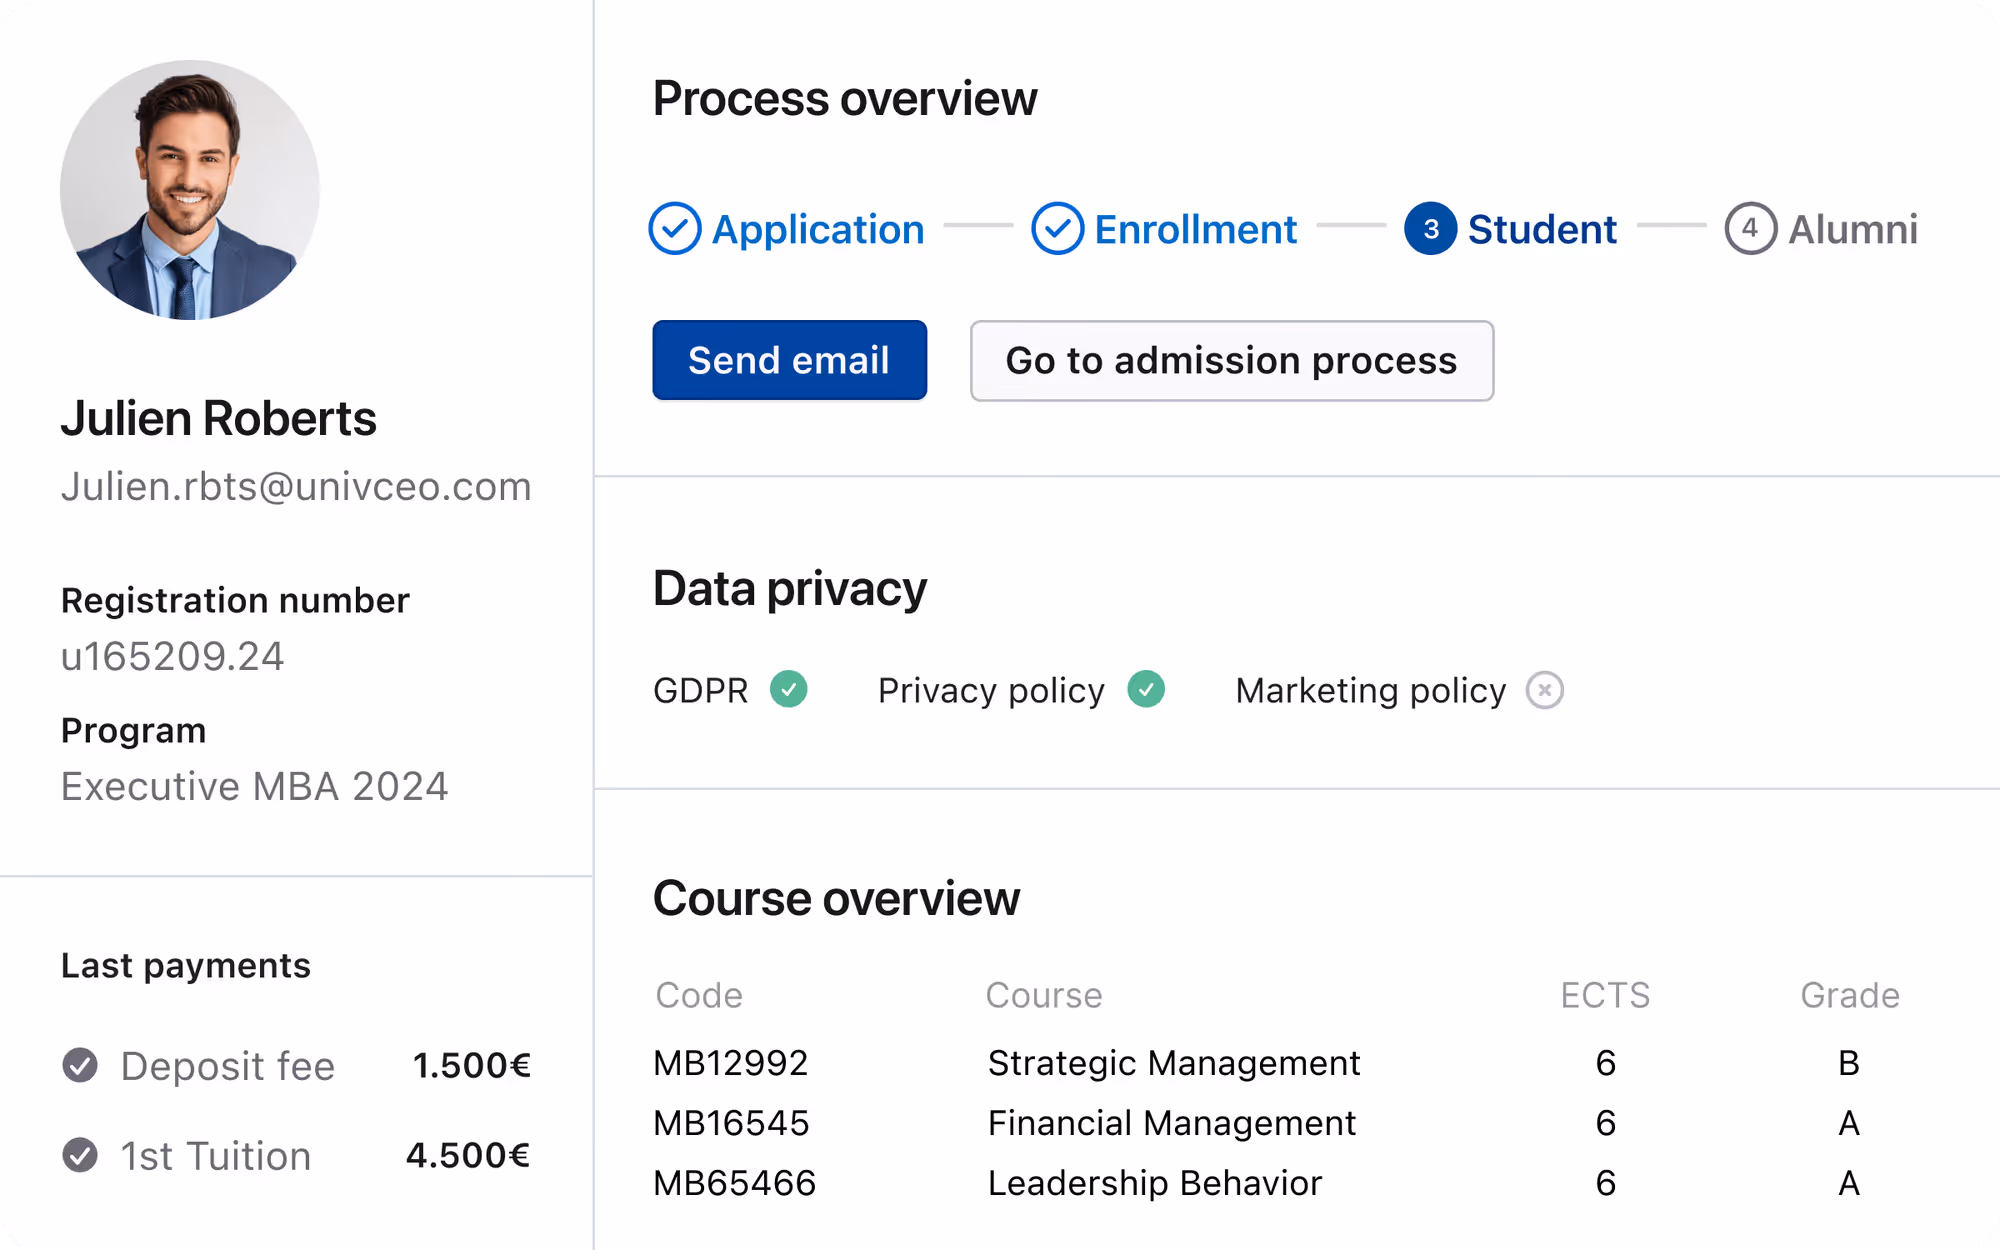Screen dimensions: 2000x1250
Task: Expand the Data privacy section
Action: (x=789, y=588)
